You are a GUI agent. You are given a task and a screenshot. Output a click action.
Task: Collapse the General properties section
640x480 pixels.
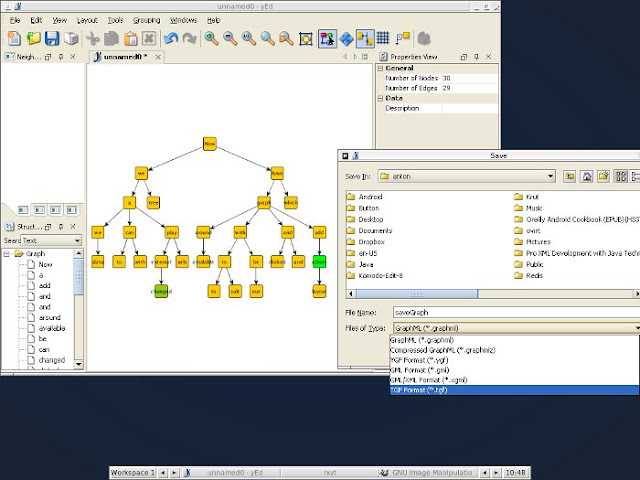(x=380, y=68)
